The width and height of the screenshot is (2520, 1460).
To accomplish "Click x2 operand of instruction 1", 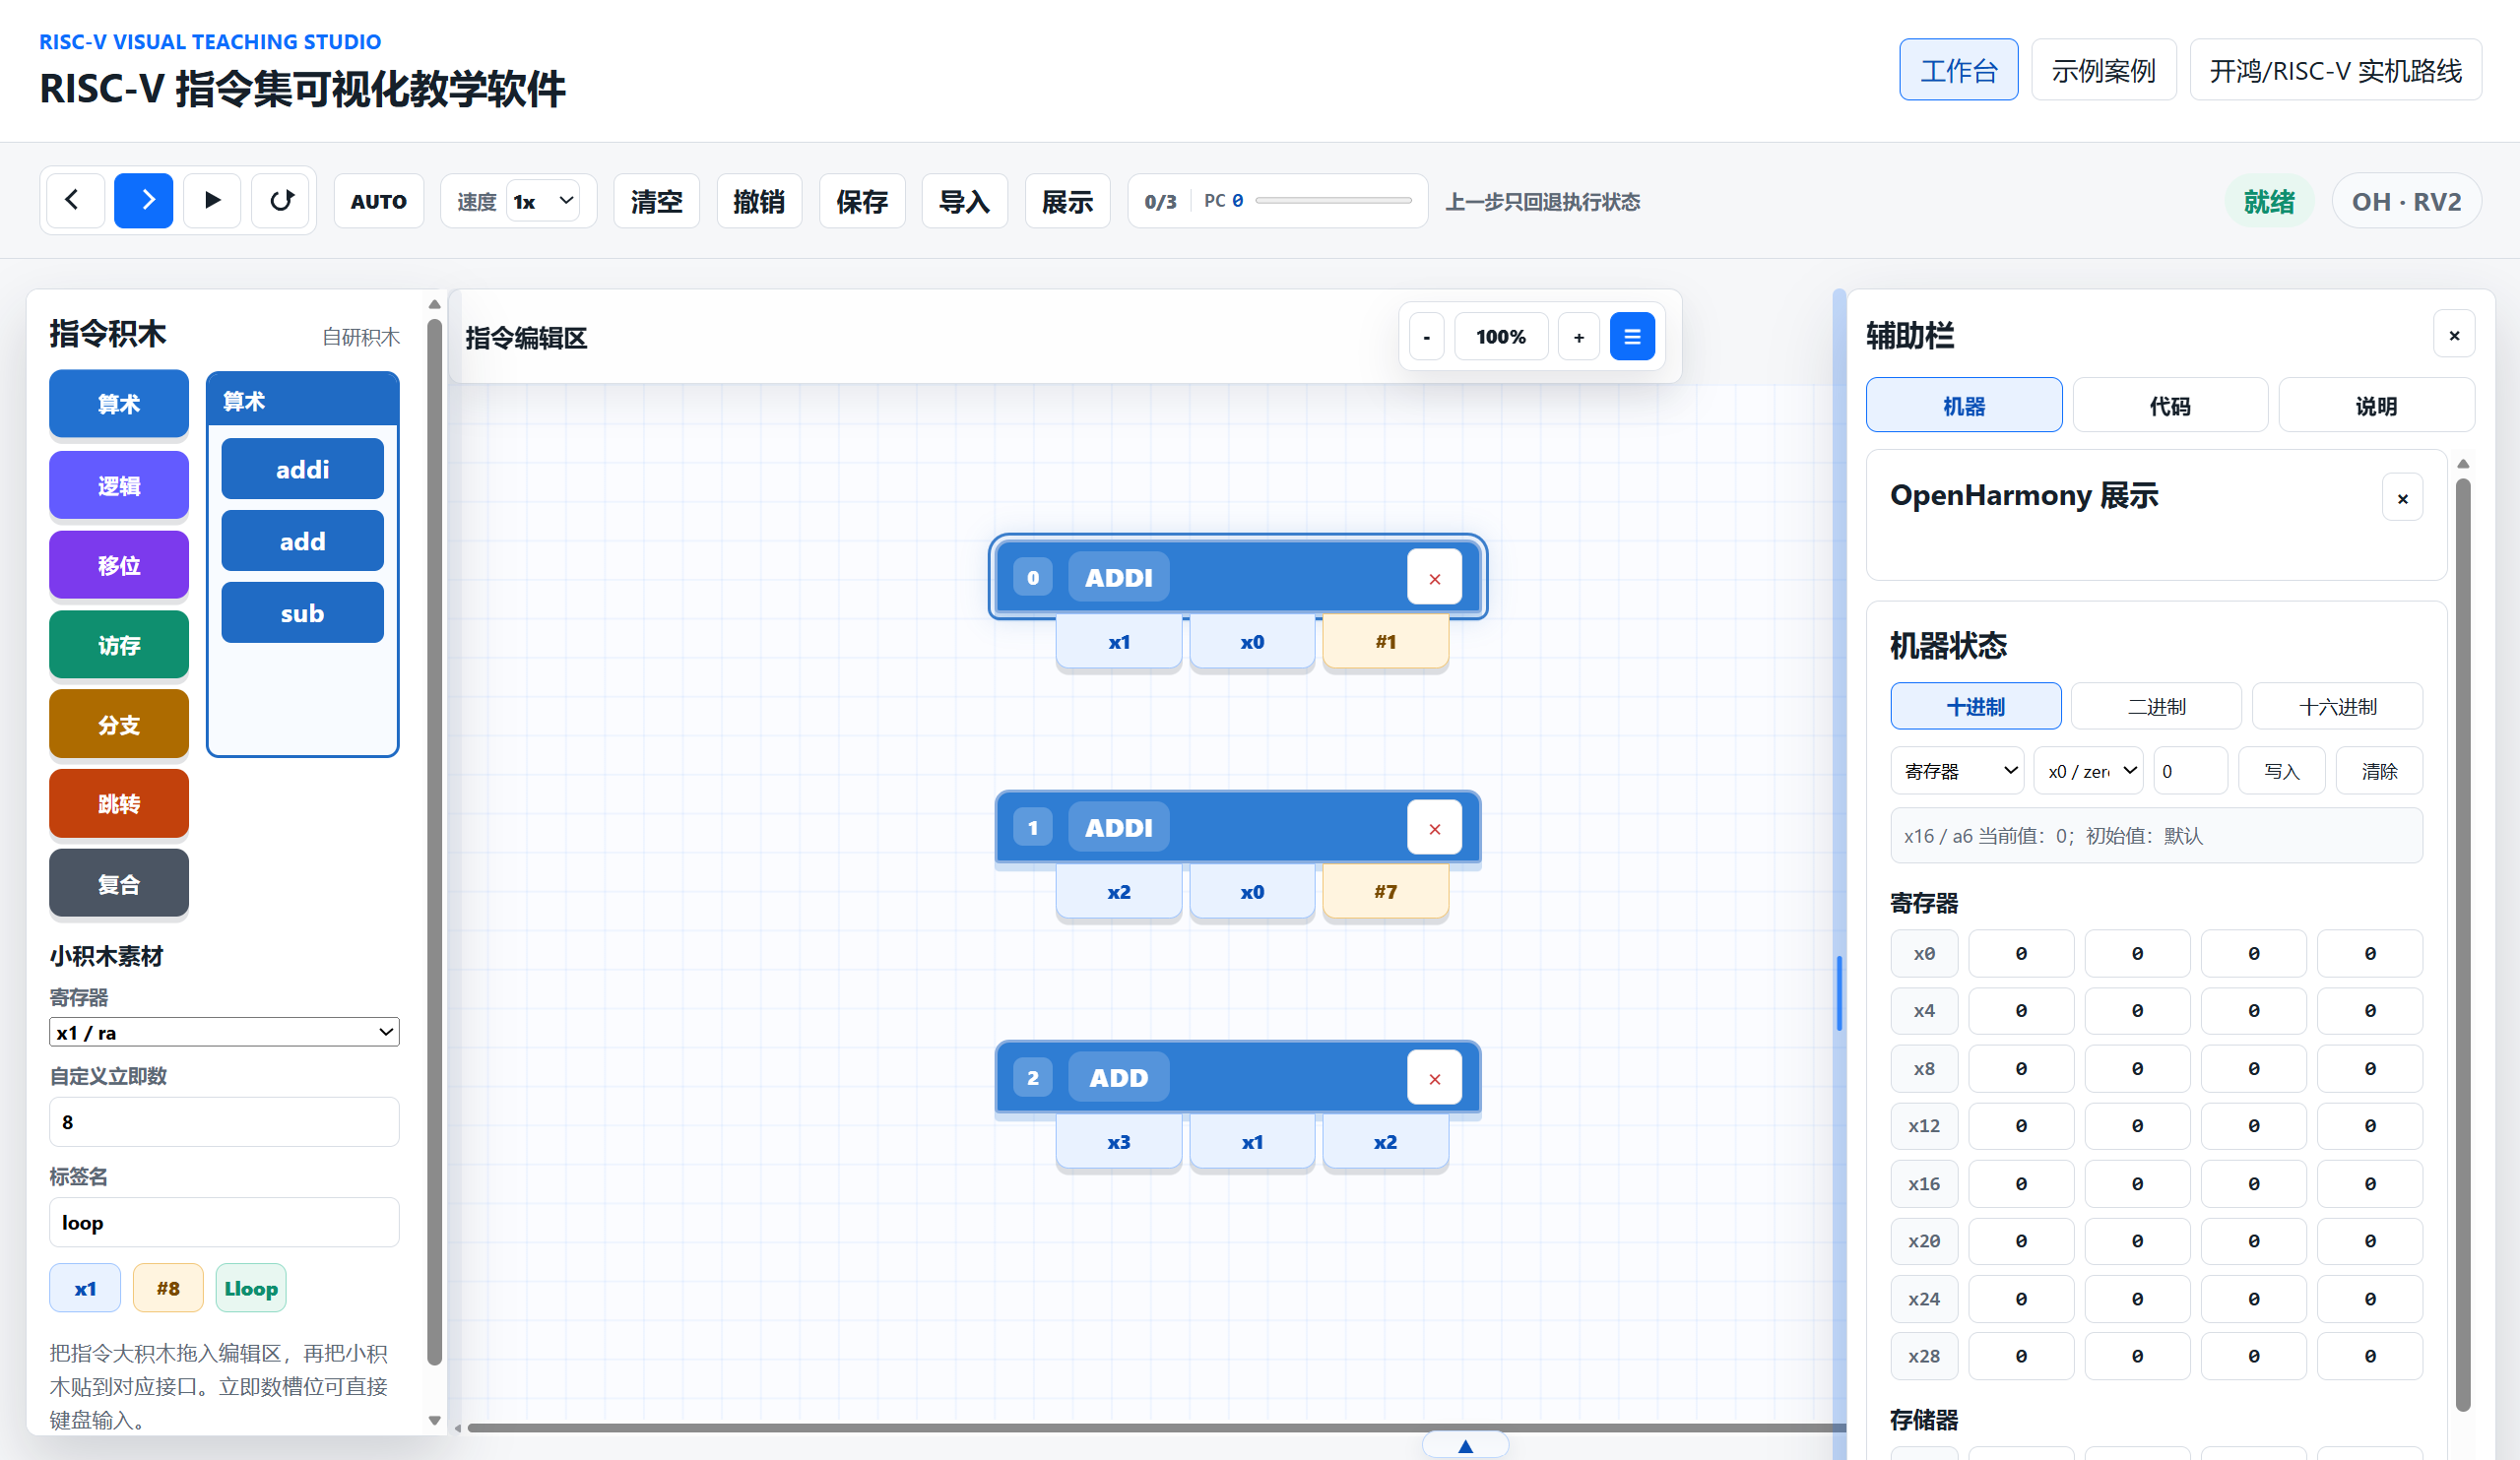I will pos(1119,892).
